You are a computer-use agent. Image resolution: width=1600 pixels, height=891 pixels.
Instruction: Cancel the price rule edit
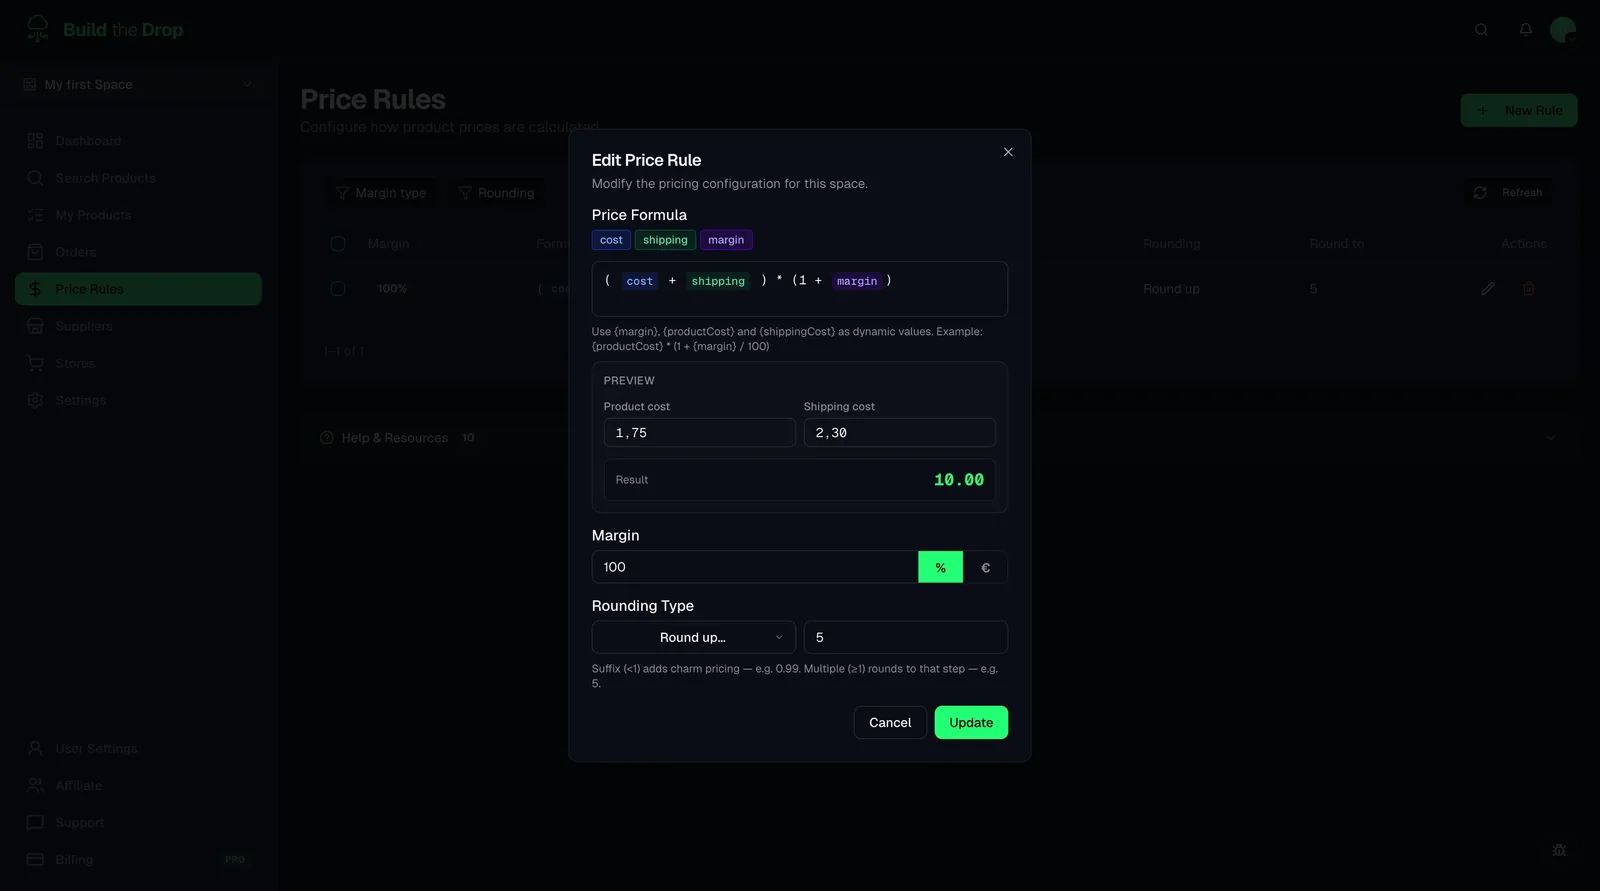point(890,723)
